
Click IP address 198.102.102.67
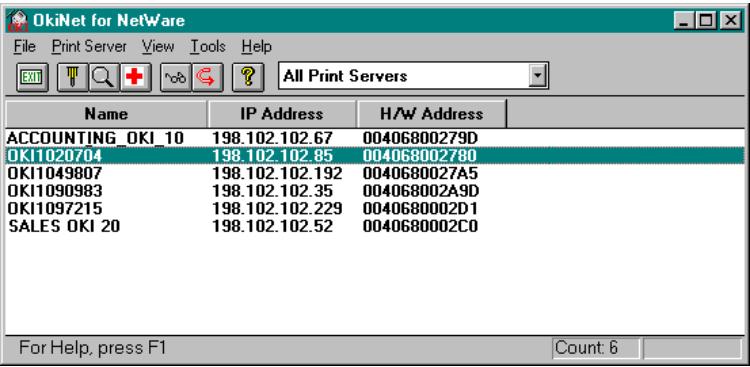pyautogui.click(x=272, y=139)
